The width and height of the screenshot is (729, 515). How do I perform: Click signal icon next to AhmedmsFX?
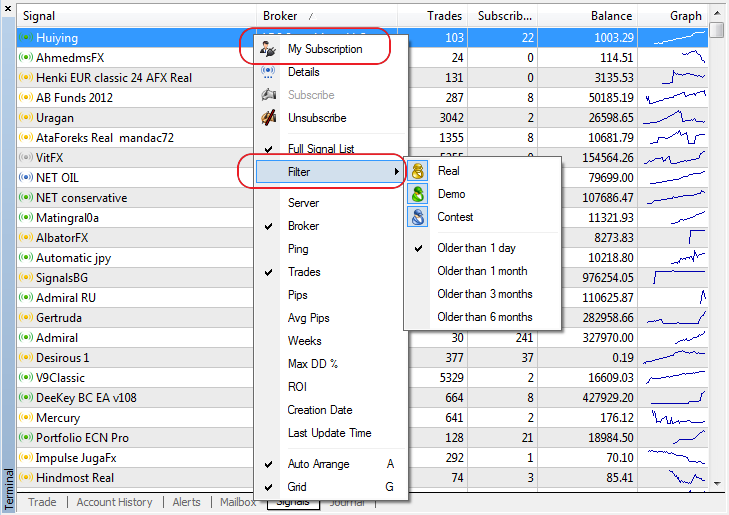[26, 58]
